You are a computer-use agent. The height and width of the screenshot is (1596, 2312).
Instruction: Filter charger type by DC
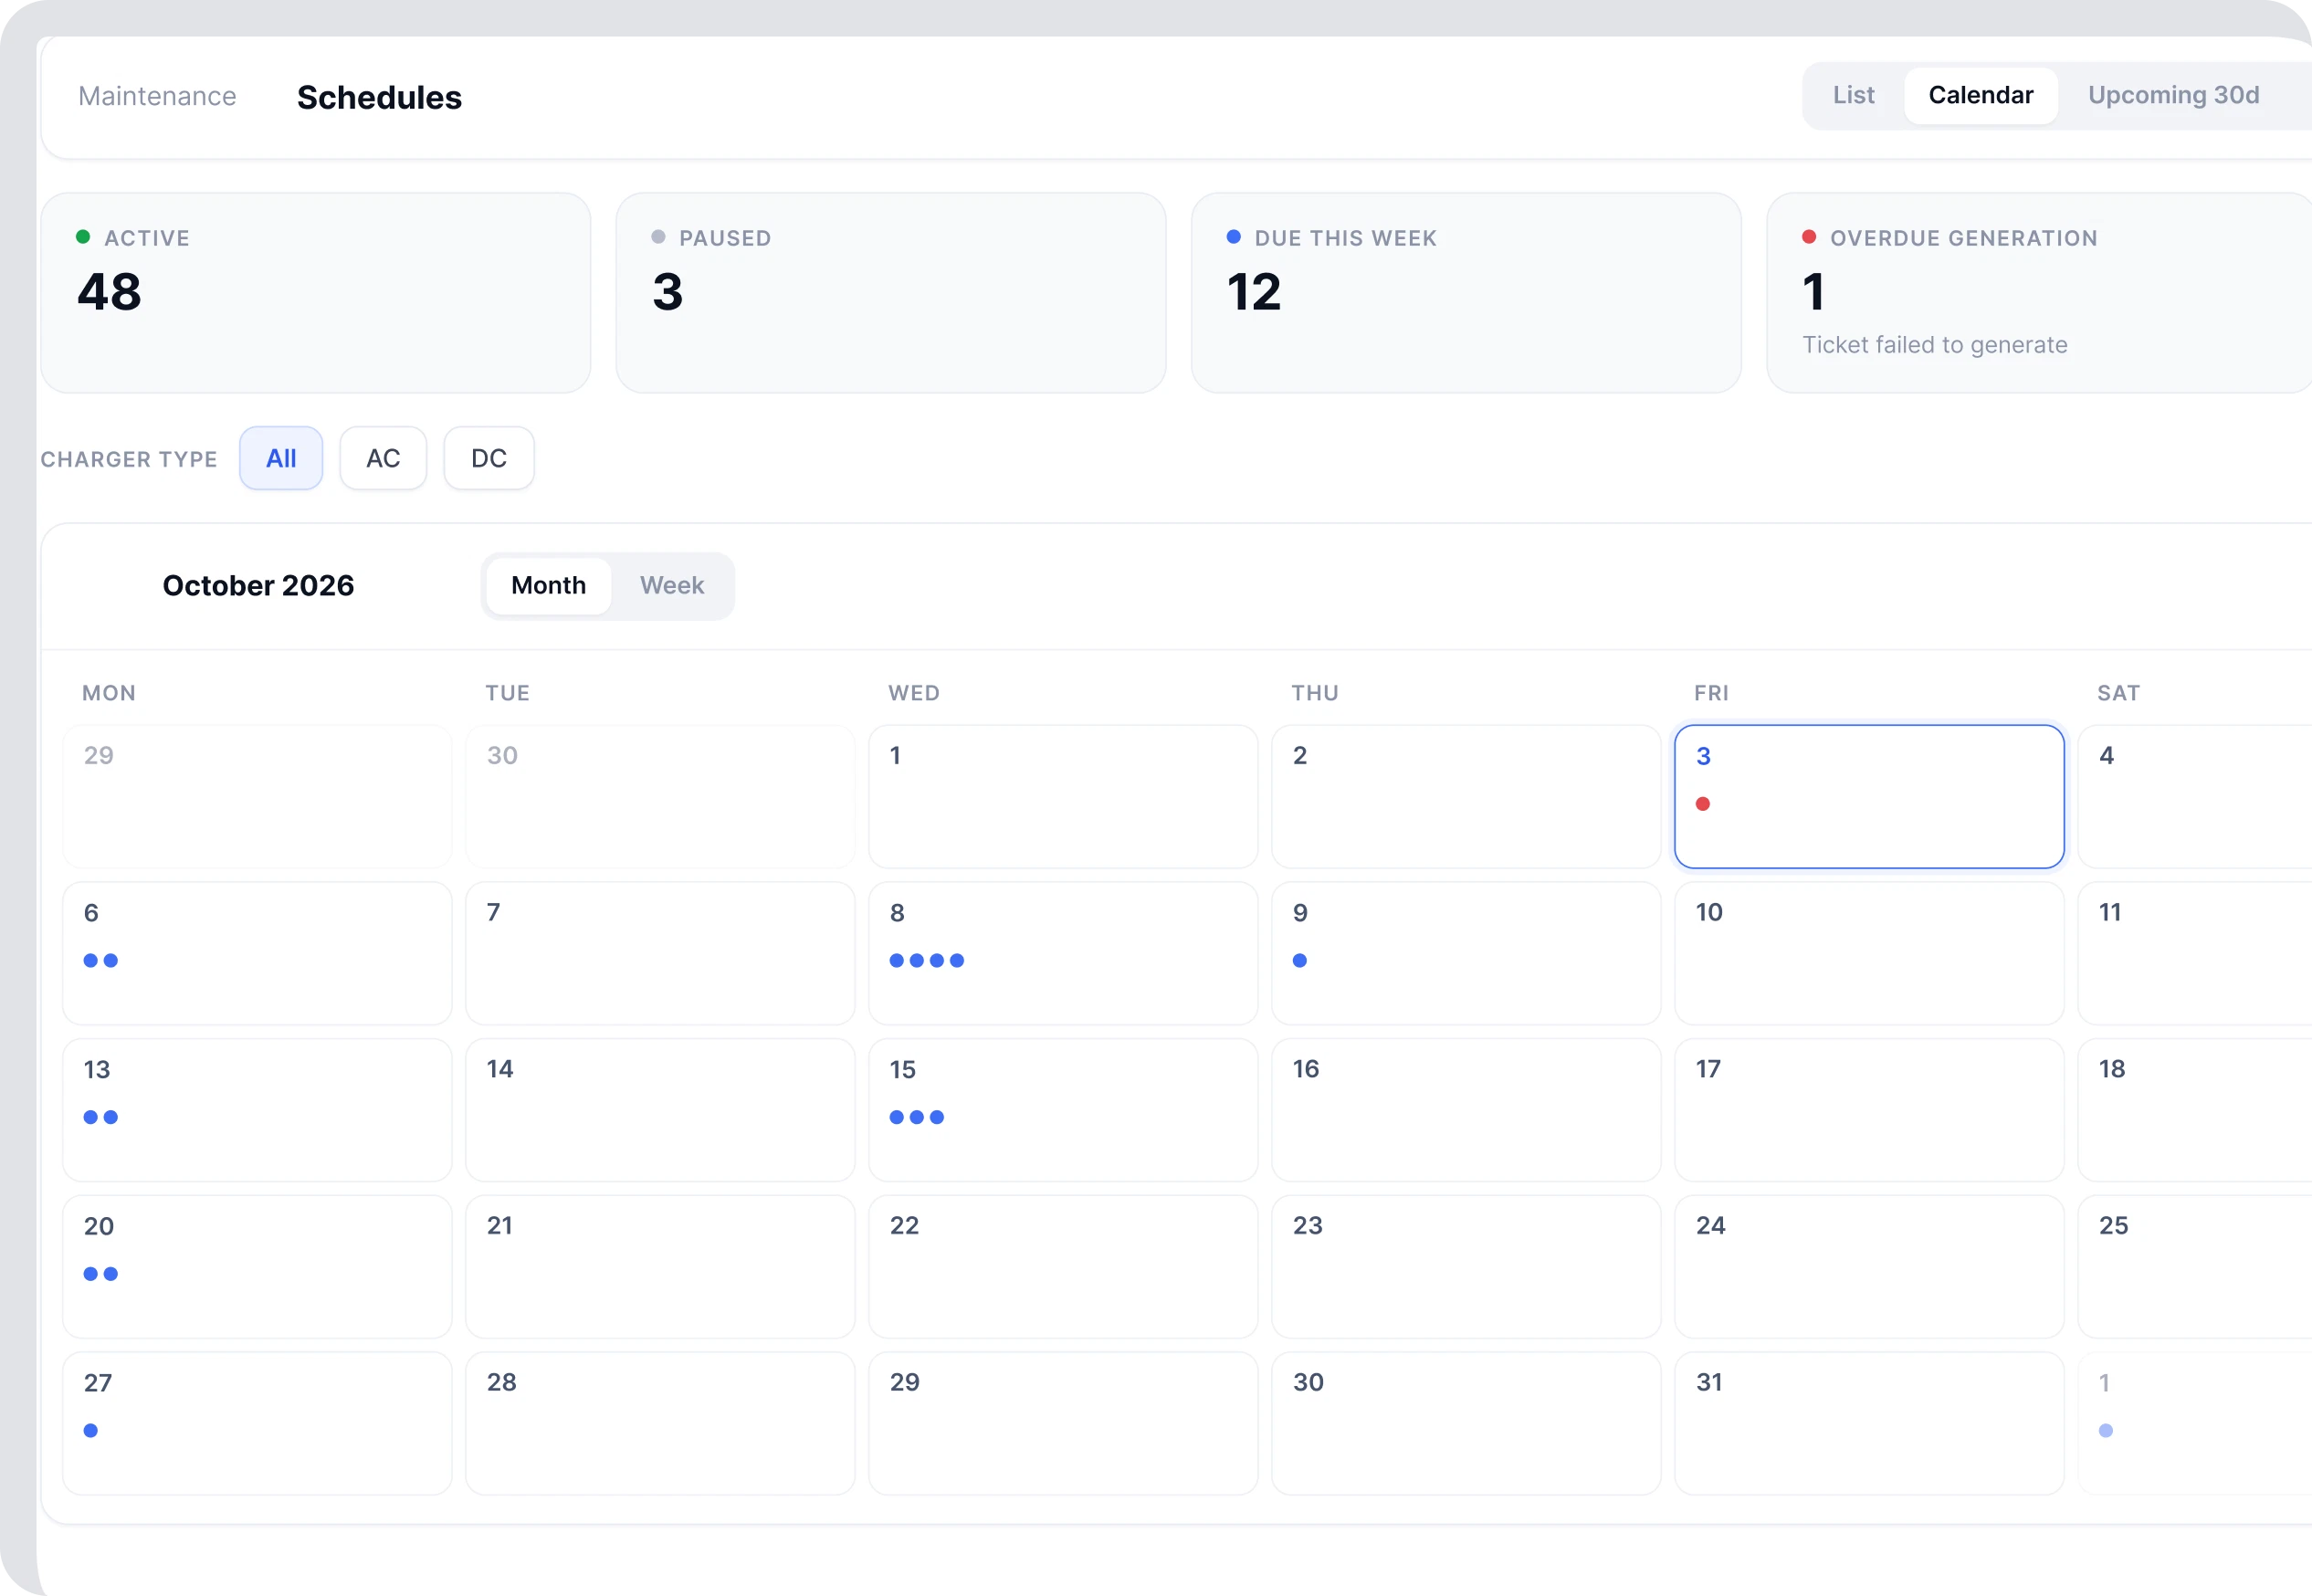[x=489, y=458]
